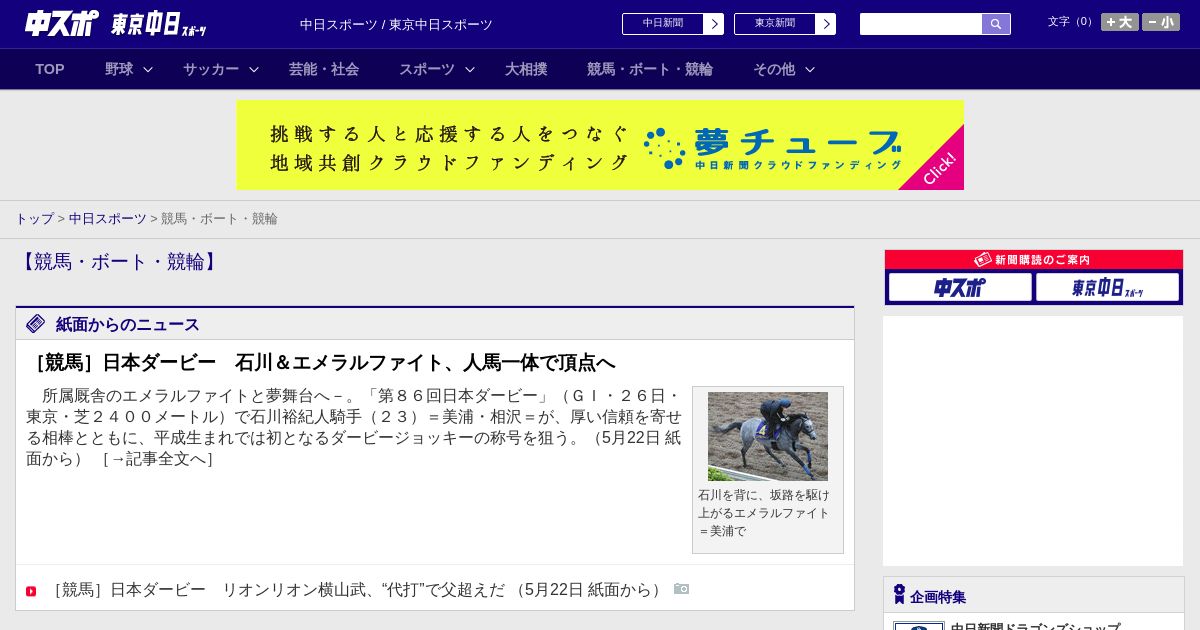
Task: Expand サッカー dropdown chevron
Action: click(x=254, y=69)
